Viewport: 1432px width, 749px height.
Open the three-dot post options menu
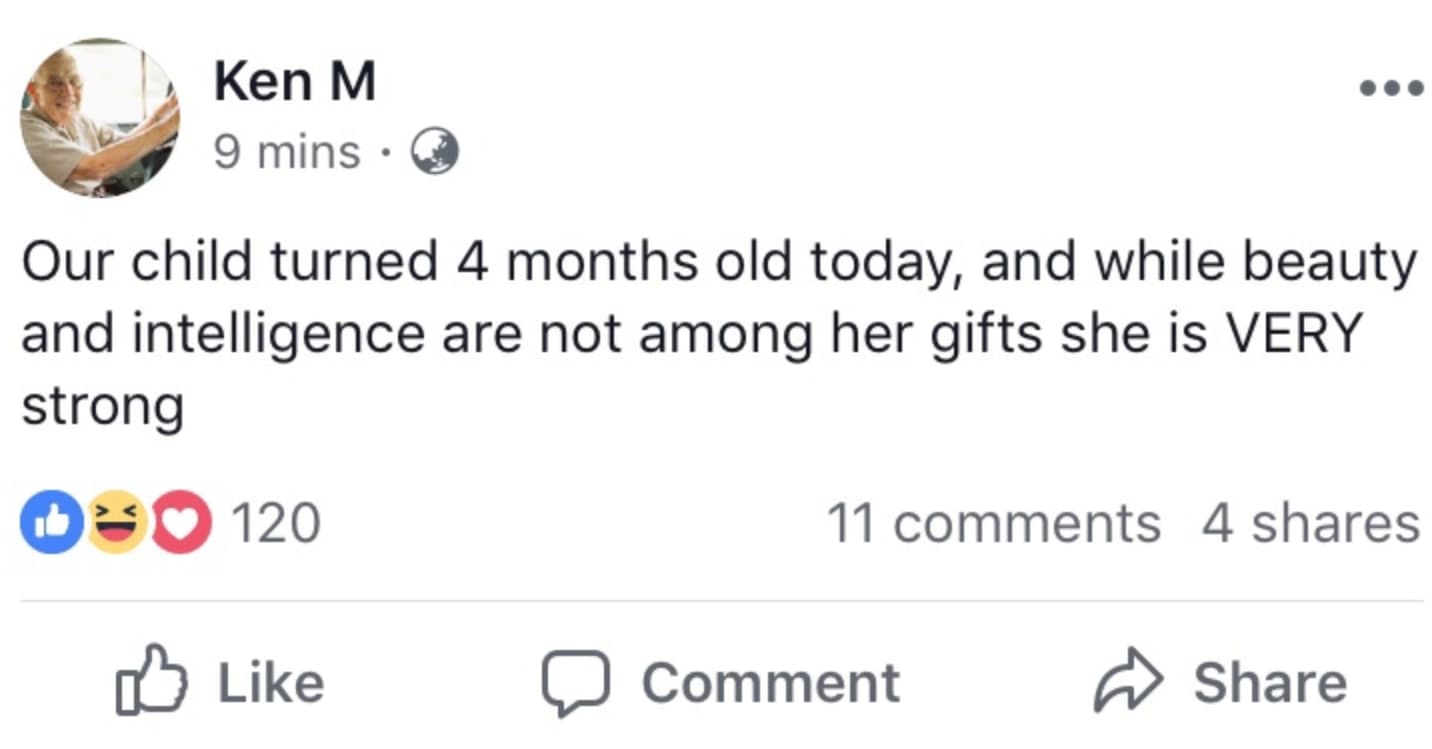point(1391,89)
